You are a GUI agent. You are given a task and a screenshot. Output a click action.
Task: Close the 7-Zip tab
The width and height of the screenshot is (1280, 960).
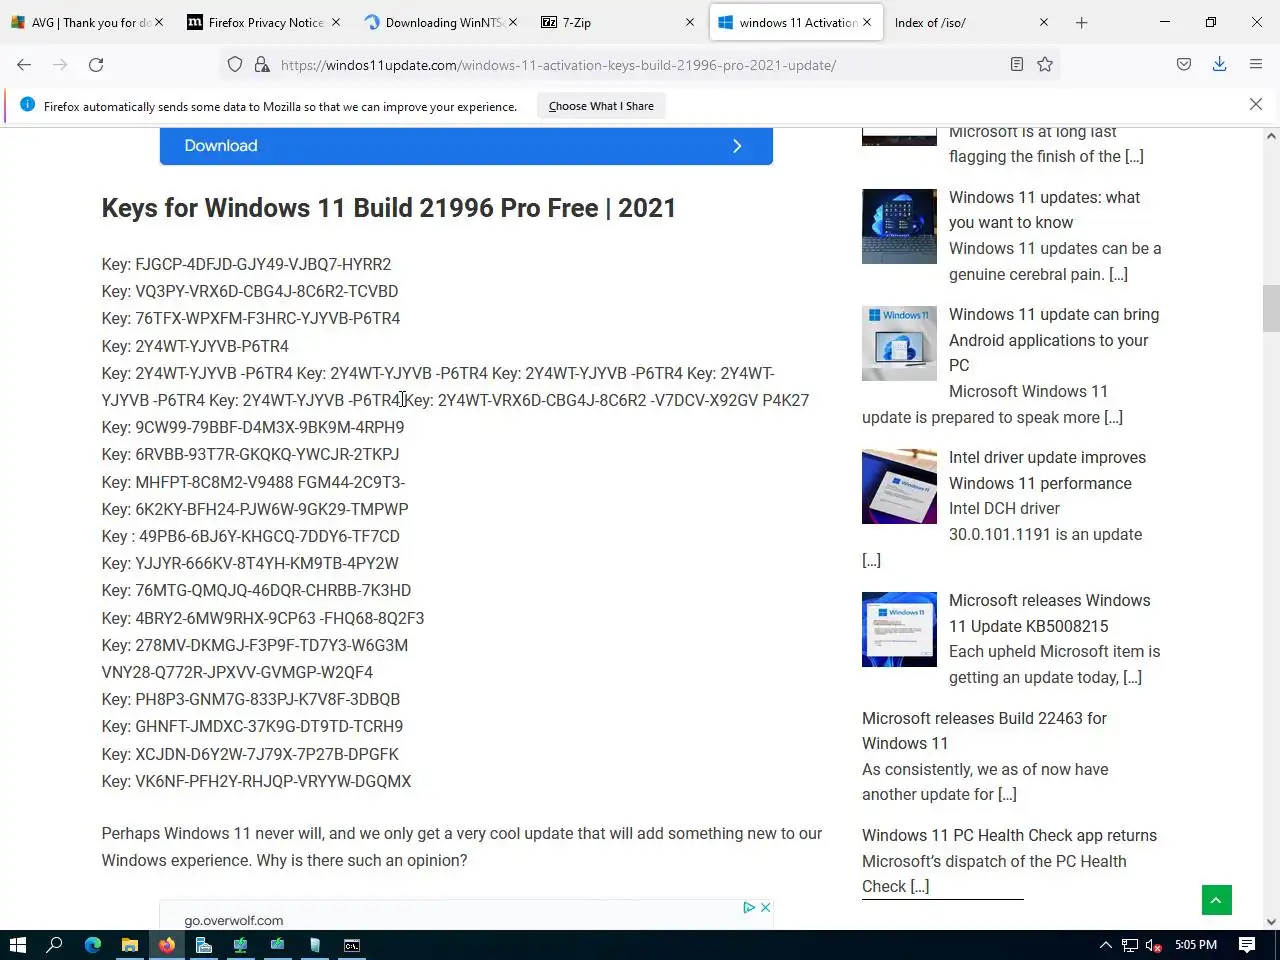[689, 22]
